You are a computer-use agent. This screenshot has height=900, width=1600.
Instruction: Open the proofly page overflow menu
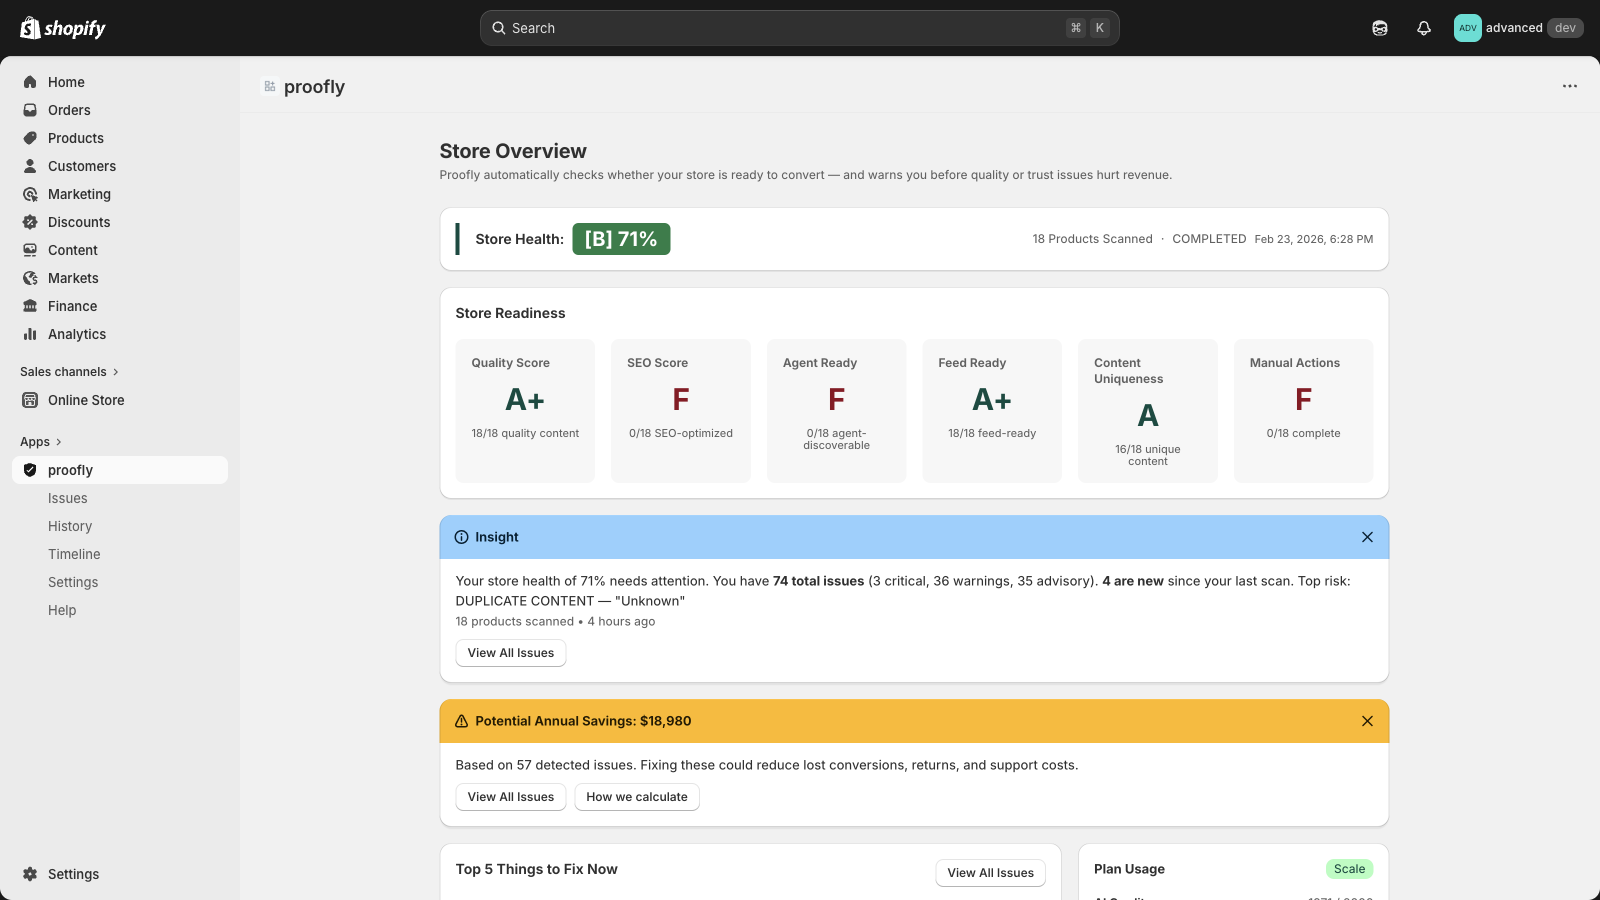(x=1568, y=86)
